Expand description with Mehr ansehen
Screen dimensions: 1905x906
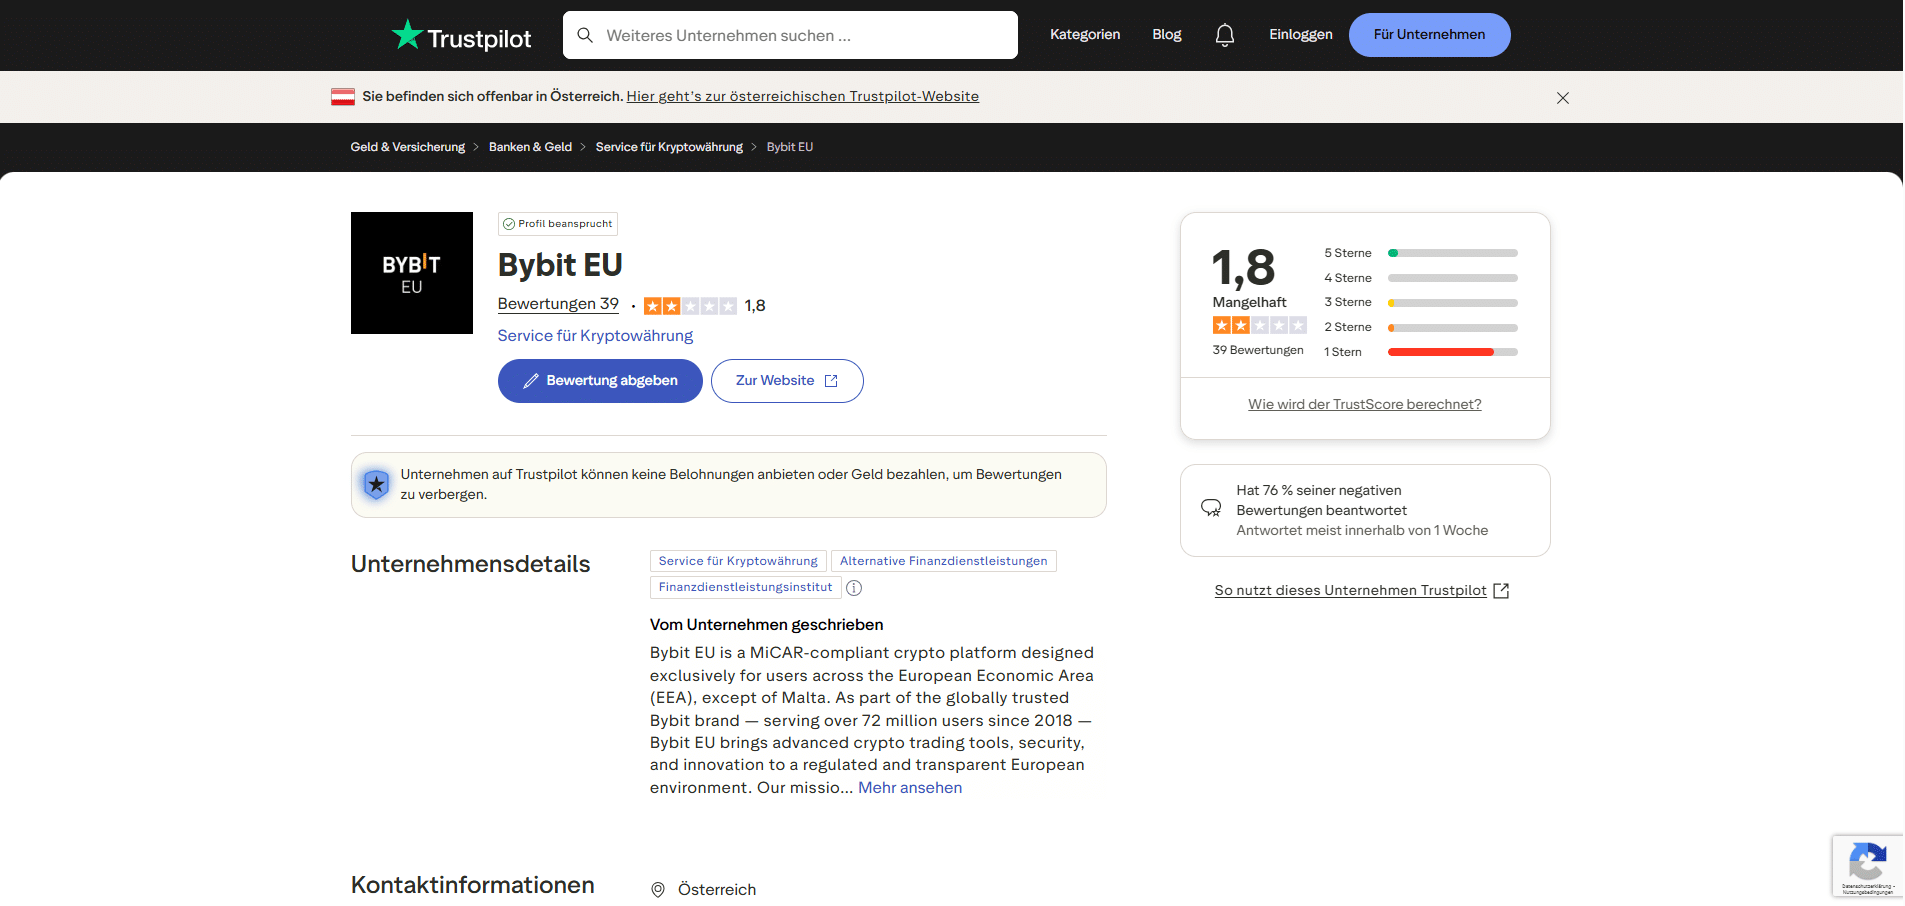[x=910, y=788]
